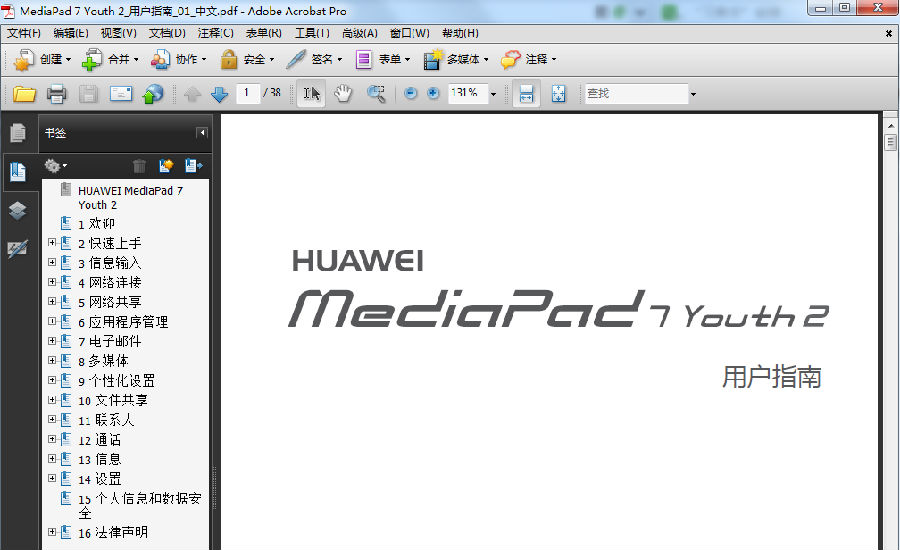
Task: Delete the selected bookmark with trash icon
Action: click(x=139, y=166)
